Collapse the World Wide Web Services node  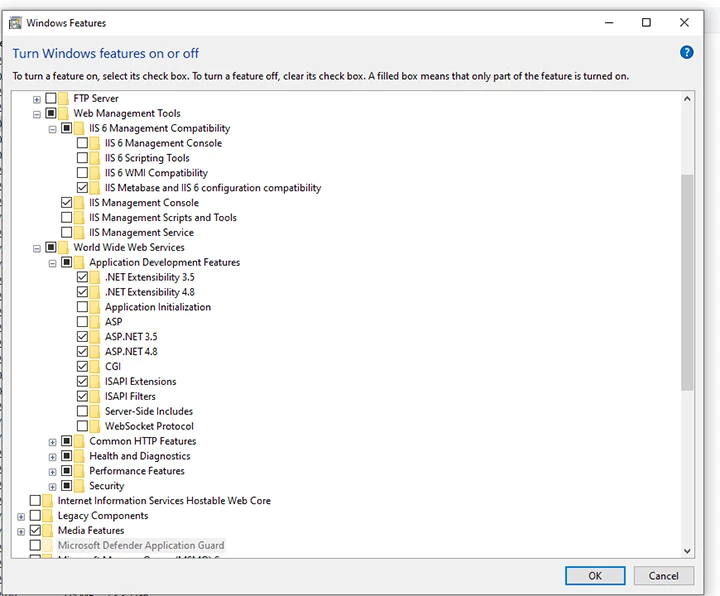[37, 248]
